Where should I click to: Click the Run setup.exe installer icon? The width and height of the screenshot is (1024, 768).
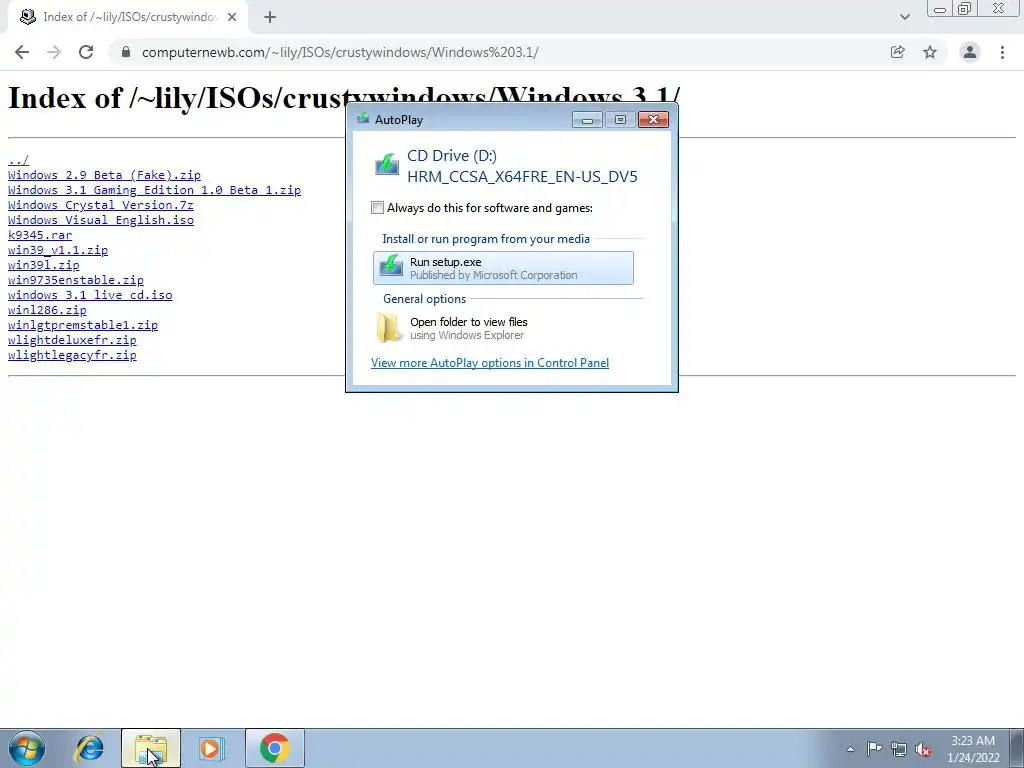pos(391,268)
